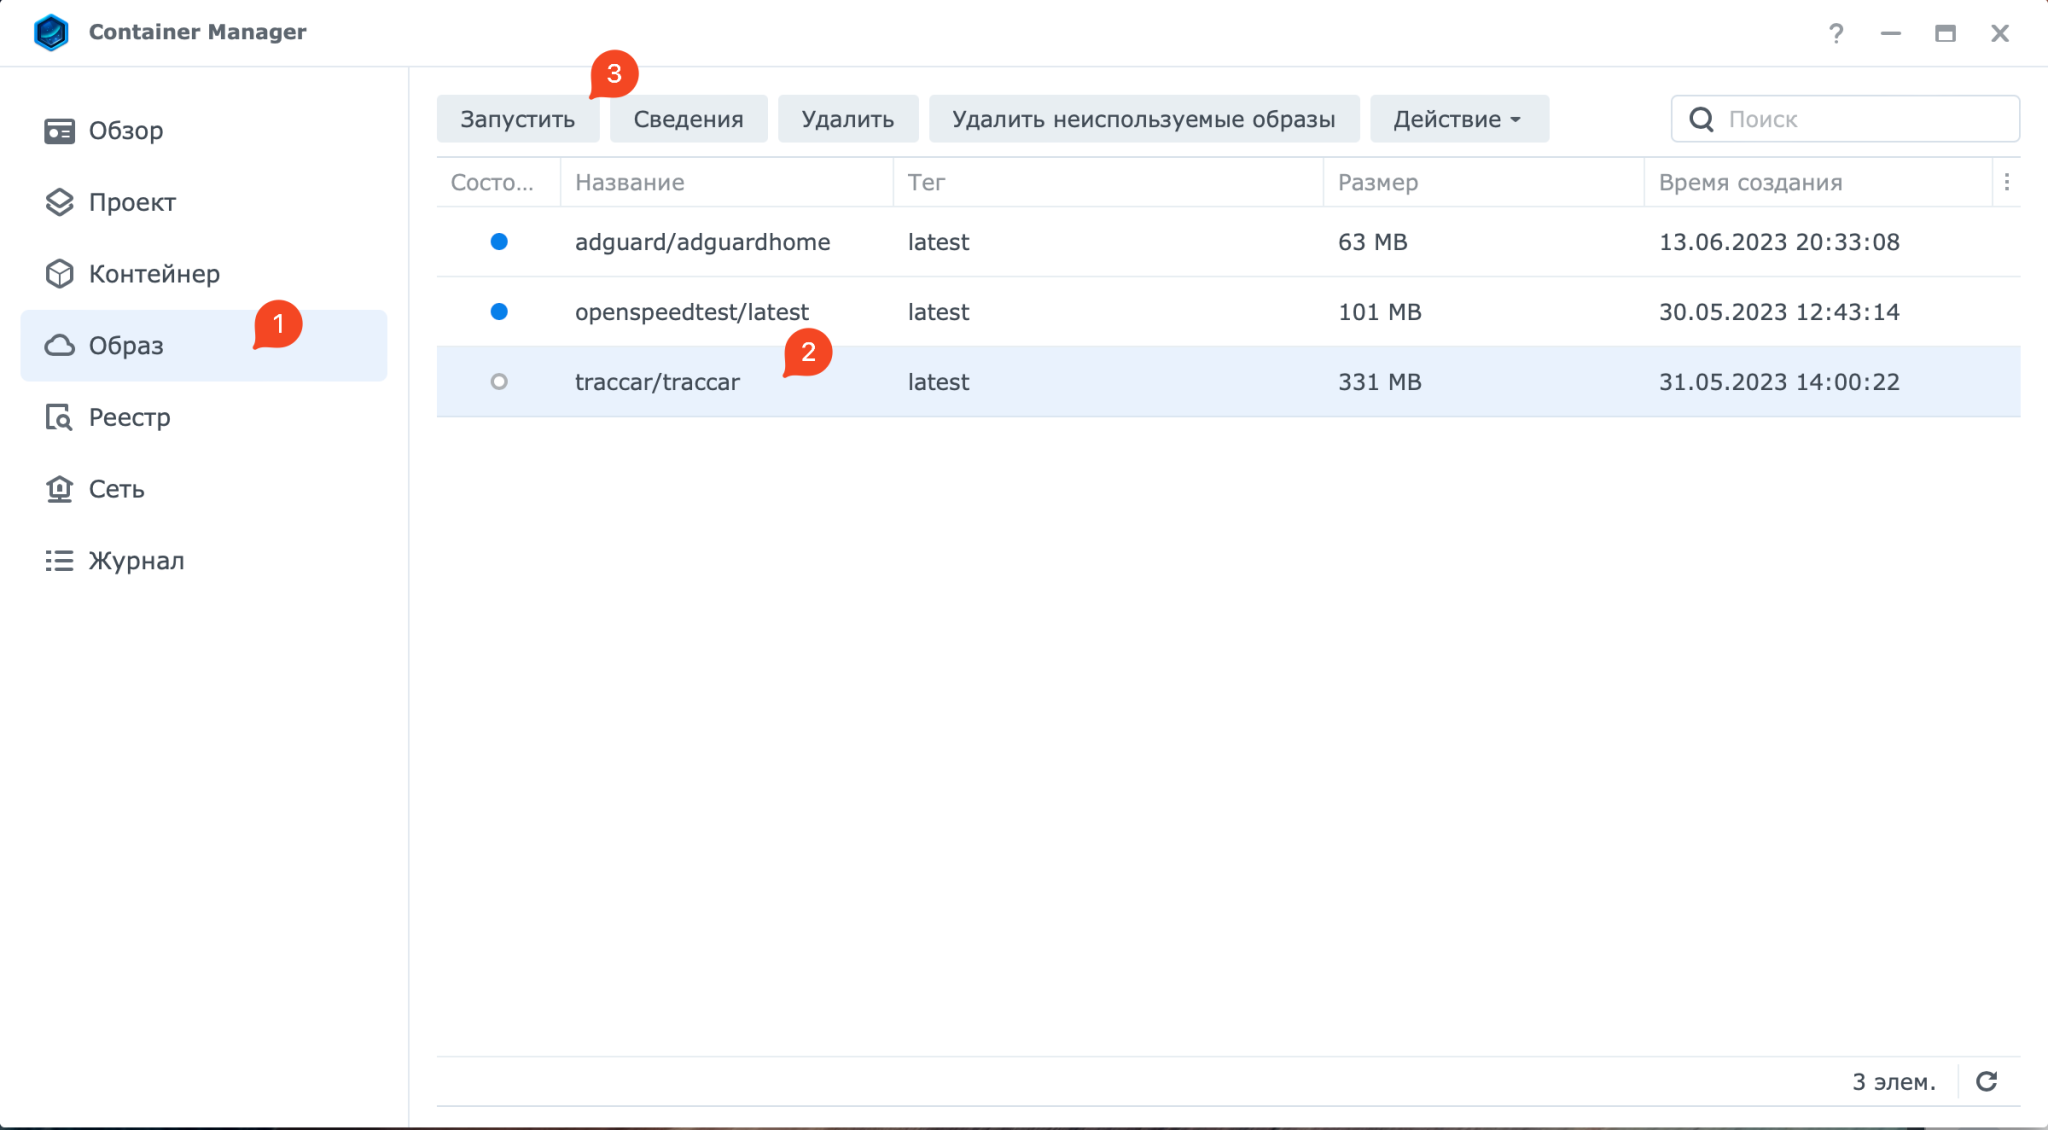
Task: Click the Журнал list icon
Action: (x=59, y=561)
